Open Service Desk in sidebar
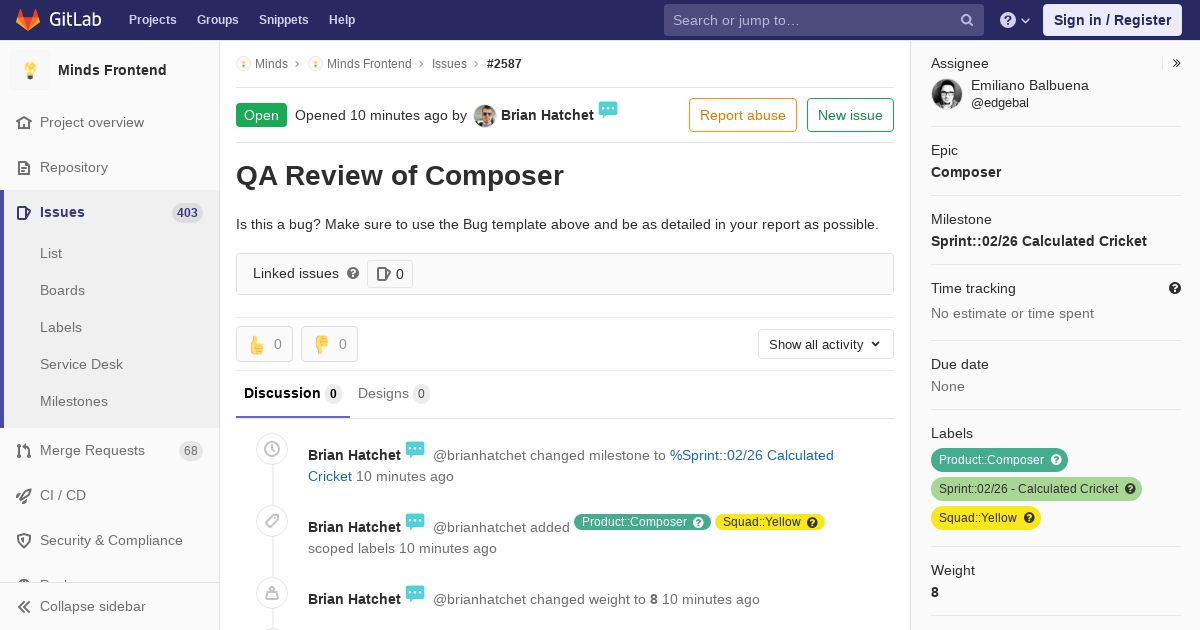Screen dimensions: 1200x630 pyautogui.click(x=81, y=364)
